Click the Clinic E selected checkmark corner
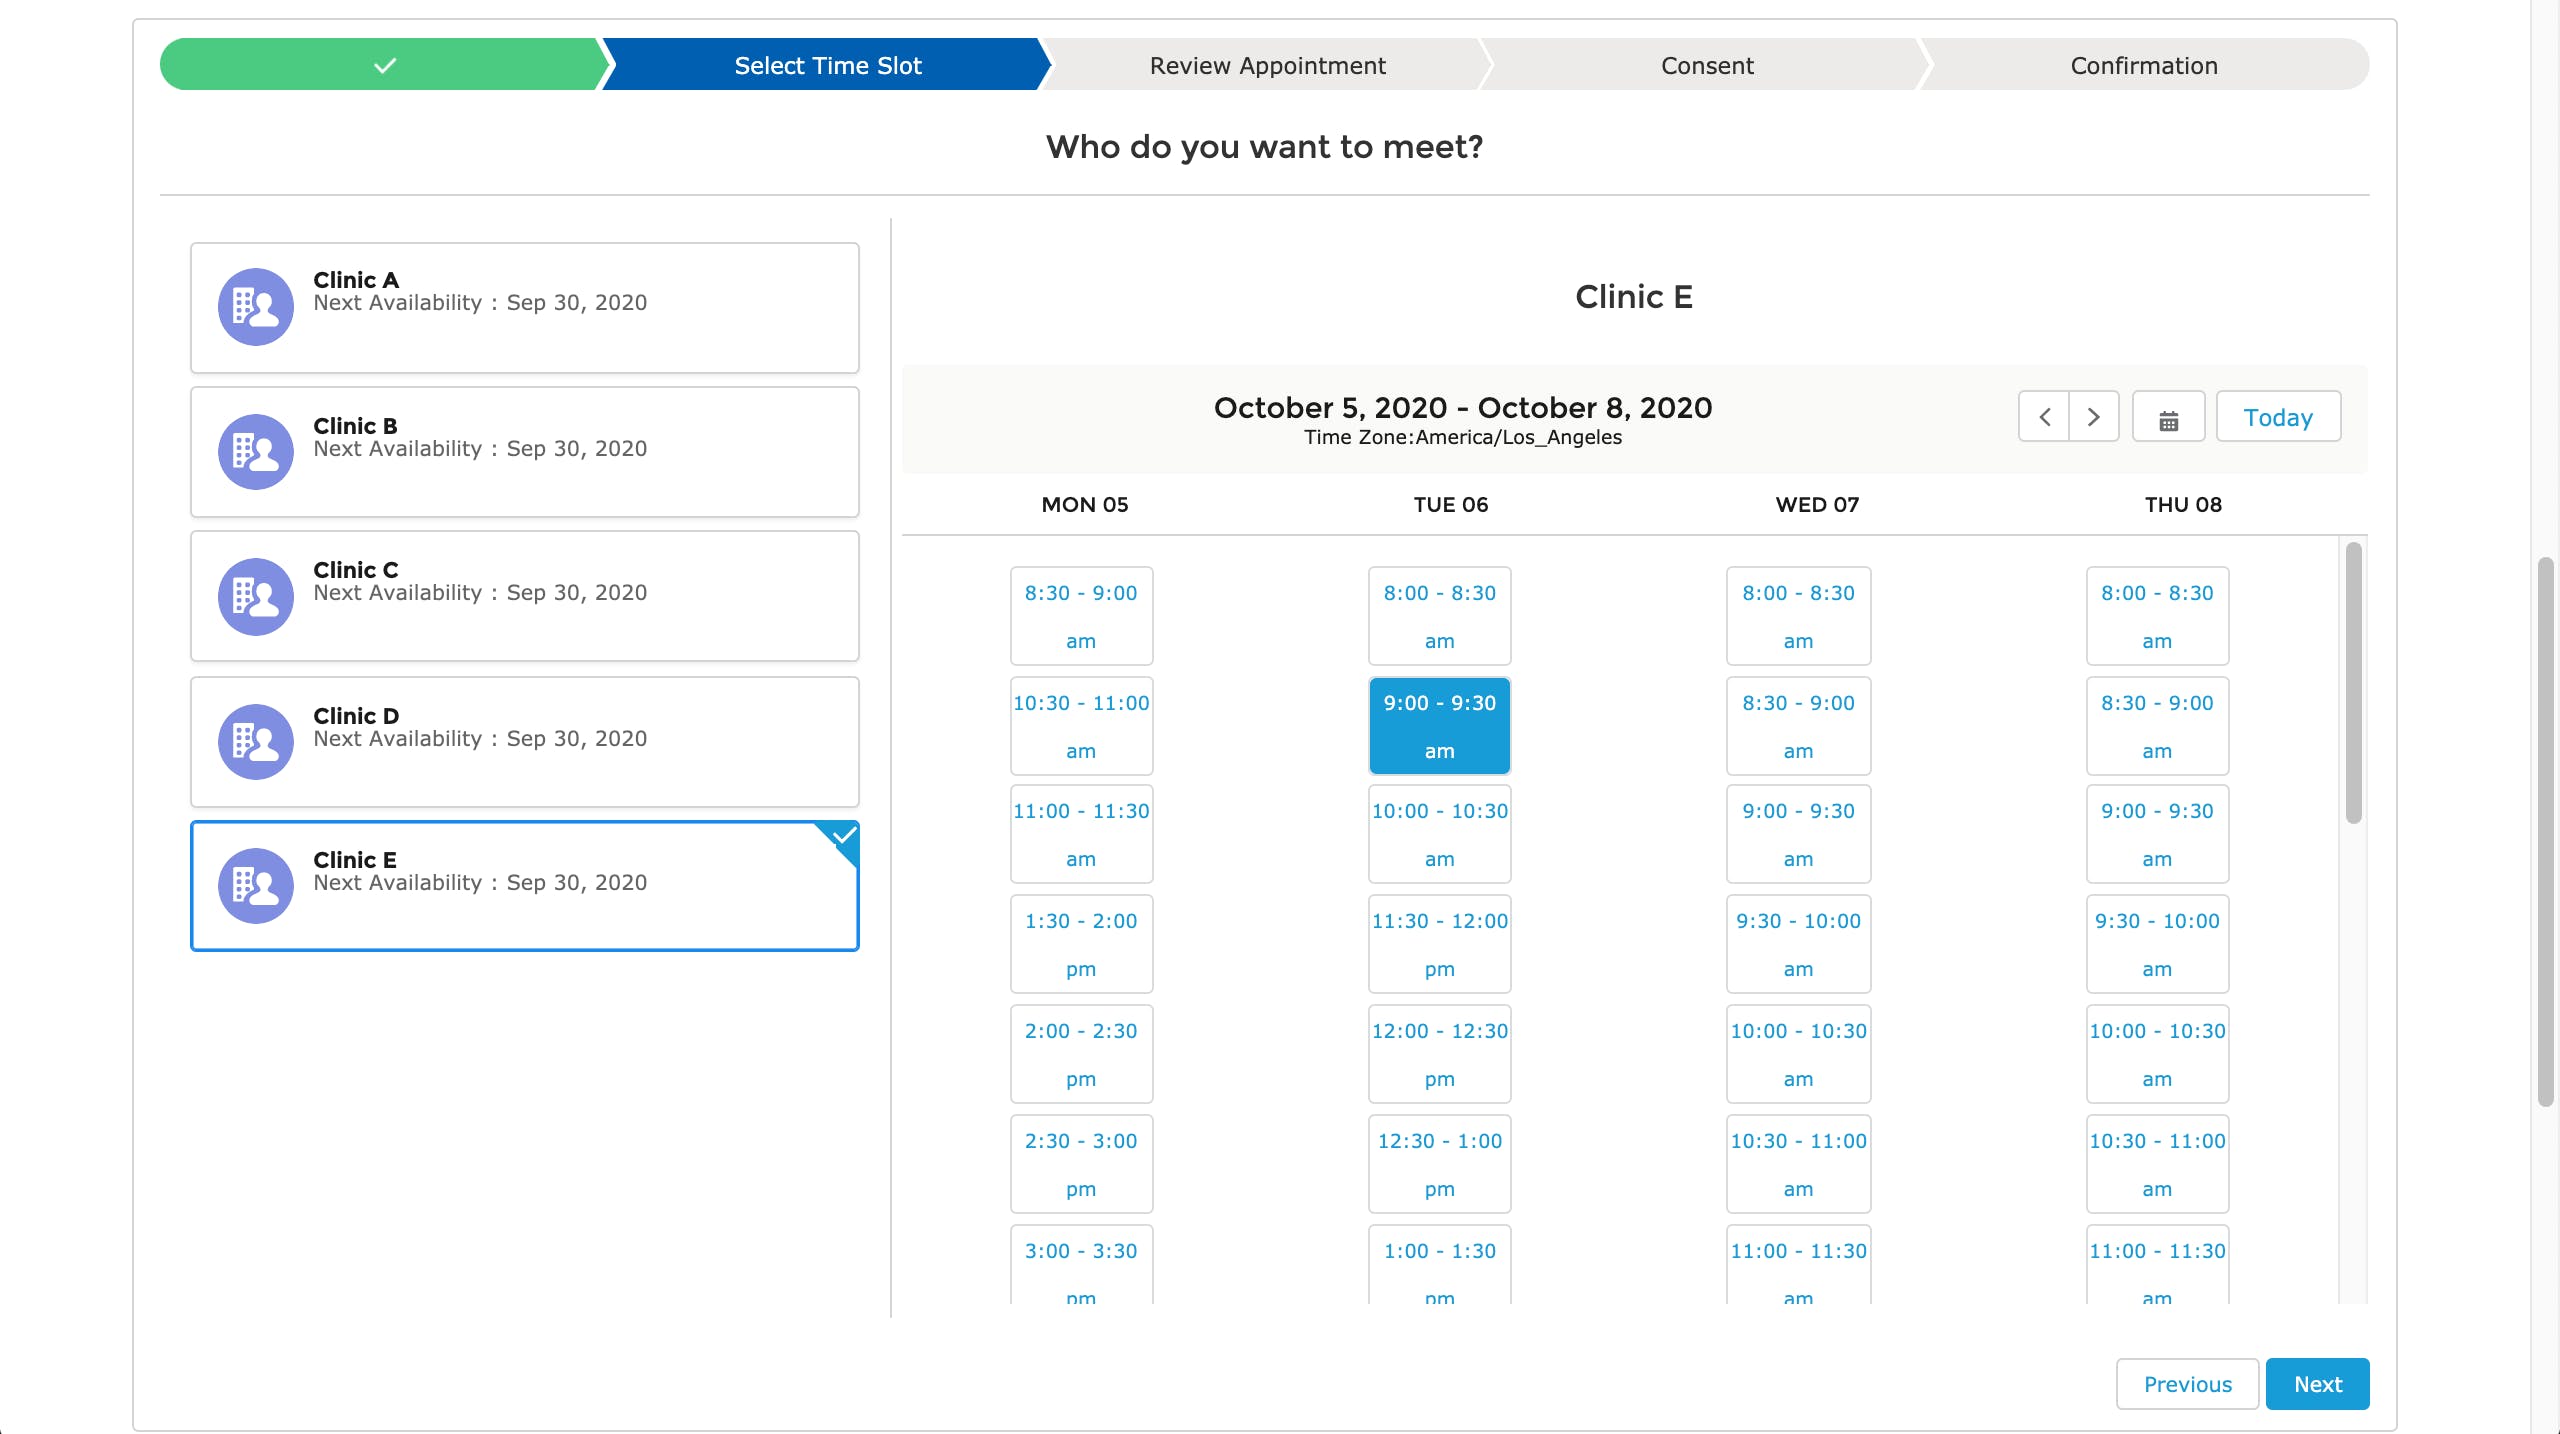 [845, 836]
